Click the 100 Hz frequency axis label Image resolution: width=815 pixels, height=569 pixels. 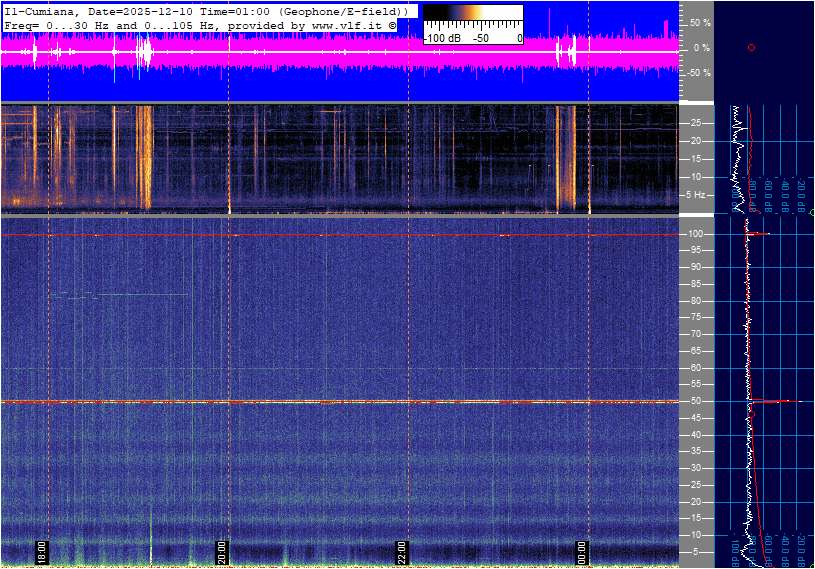696,234
